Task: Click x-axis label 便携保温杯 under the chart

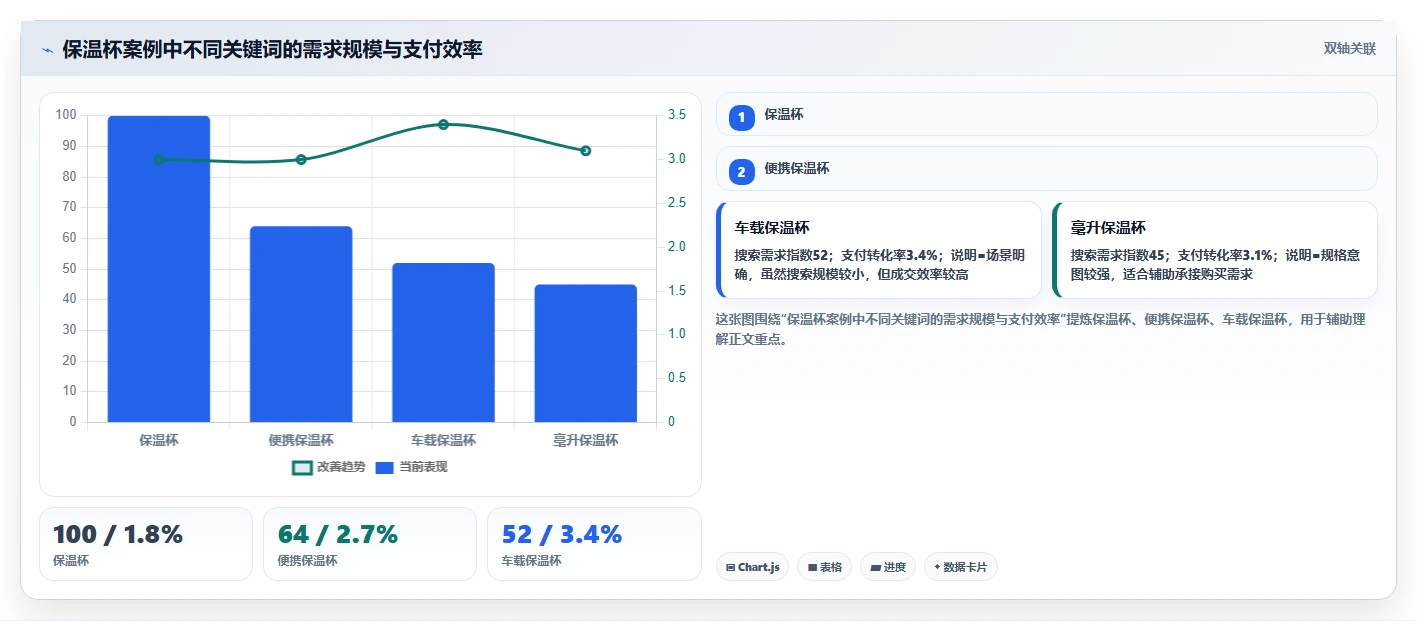Action: click(x=301, y=440)
